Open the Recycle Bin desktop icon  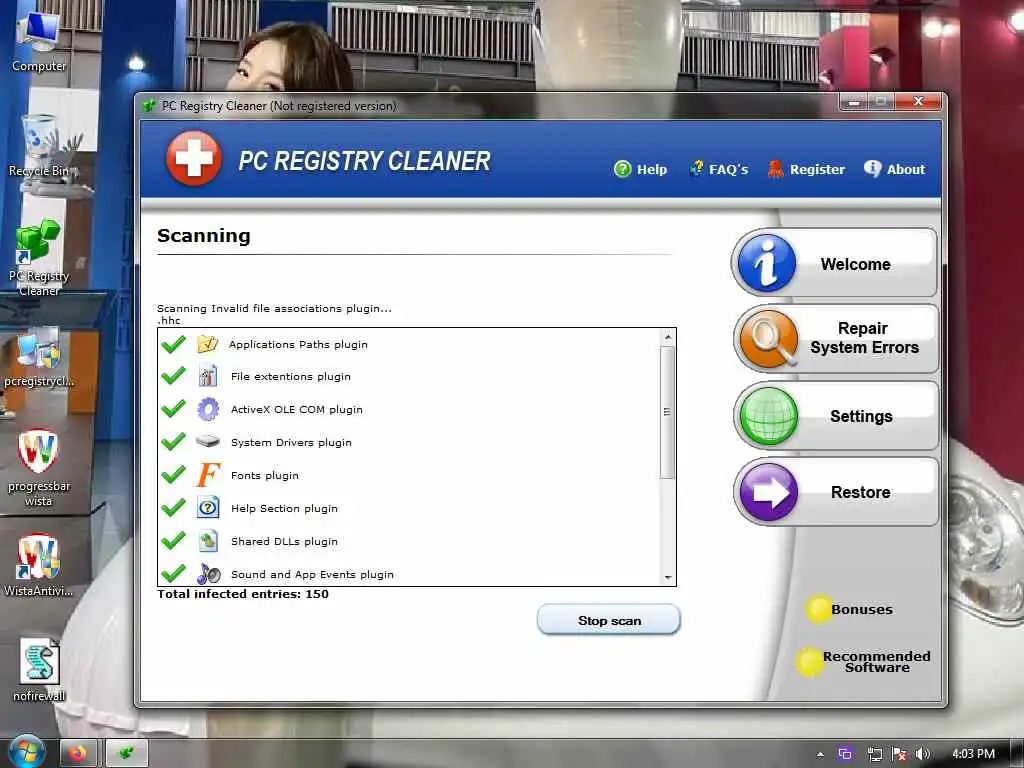pos(39,146)
